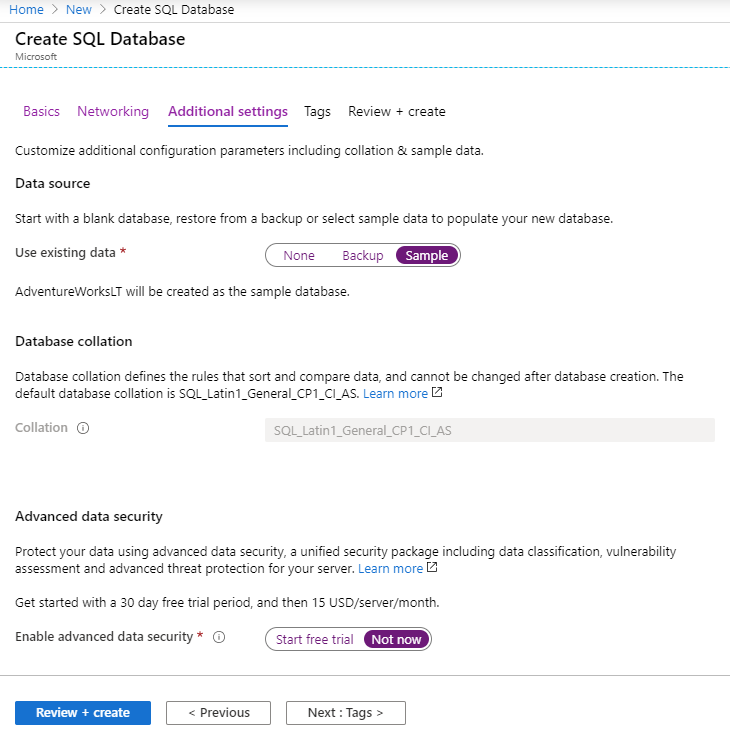
Task: Click the Next : Tags button
Action: 346,712
